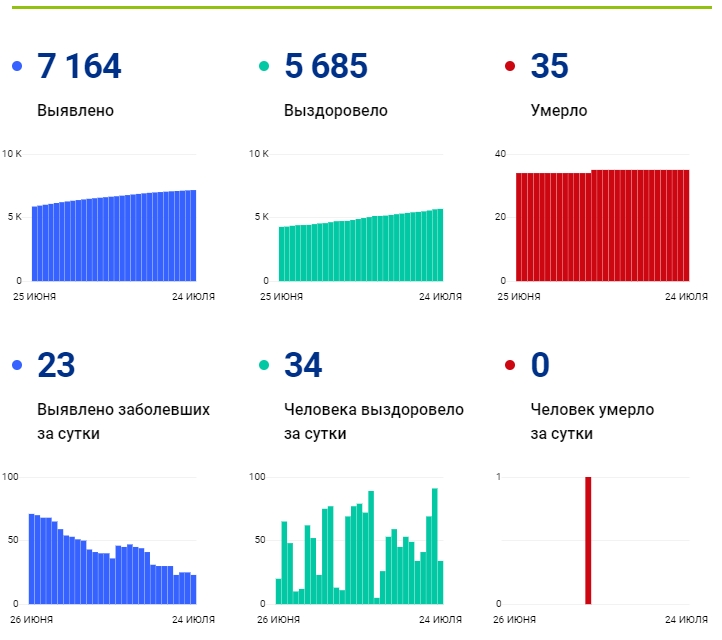This screenshot has height=640, width=722.
Task: Click the deaths total 35
Action: [x=550, y=66]
